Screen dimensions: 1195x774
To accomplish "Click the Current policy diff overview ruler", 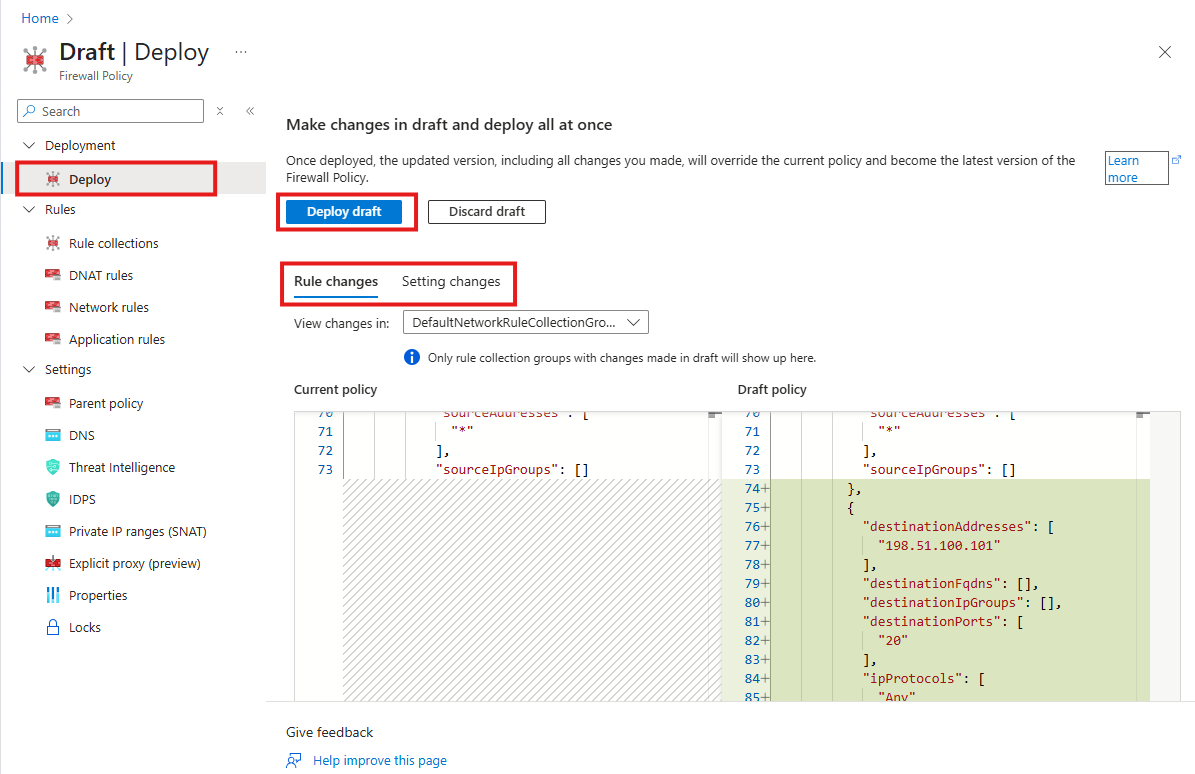I will tap(714, 556).
